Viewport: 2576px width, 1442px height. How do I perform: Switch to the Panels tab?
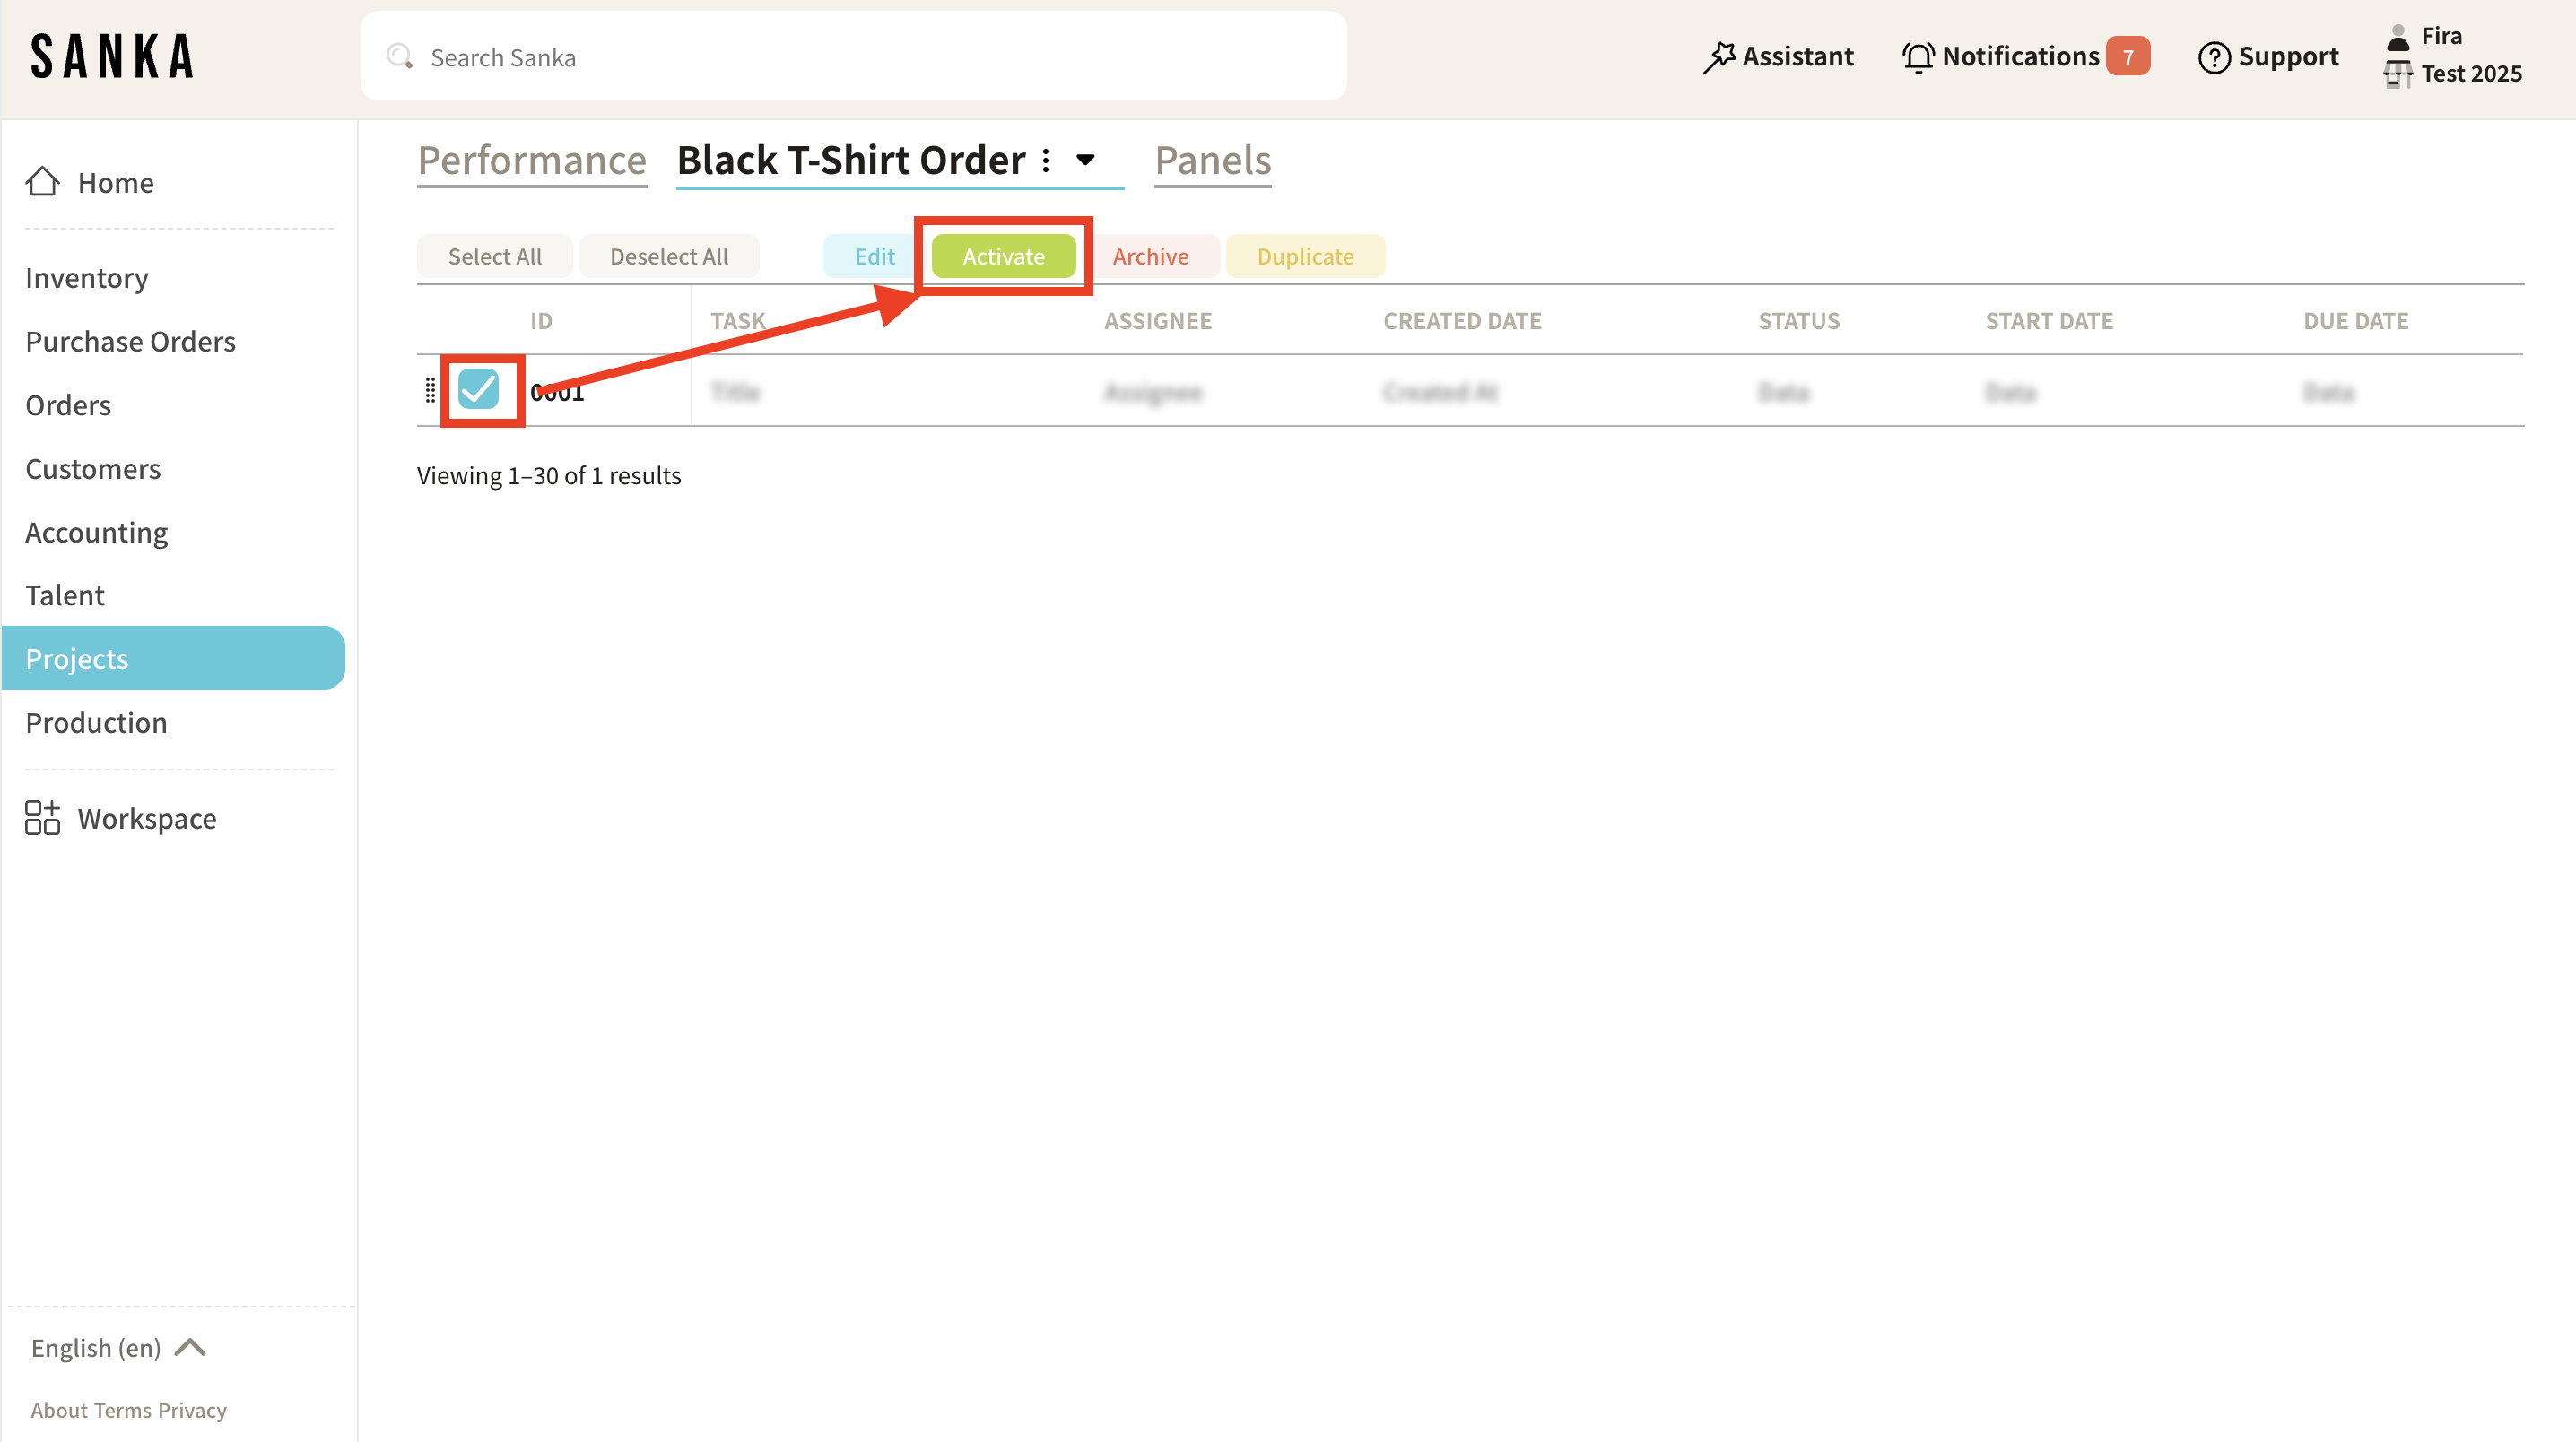tap(1212, 160)
